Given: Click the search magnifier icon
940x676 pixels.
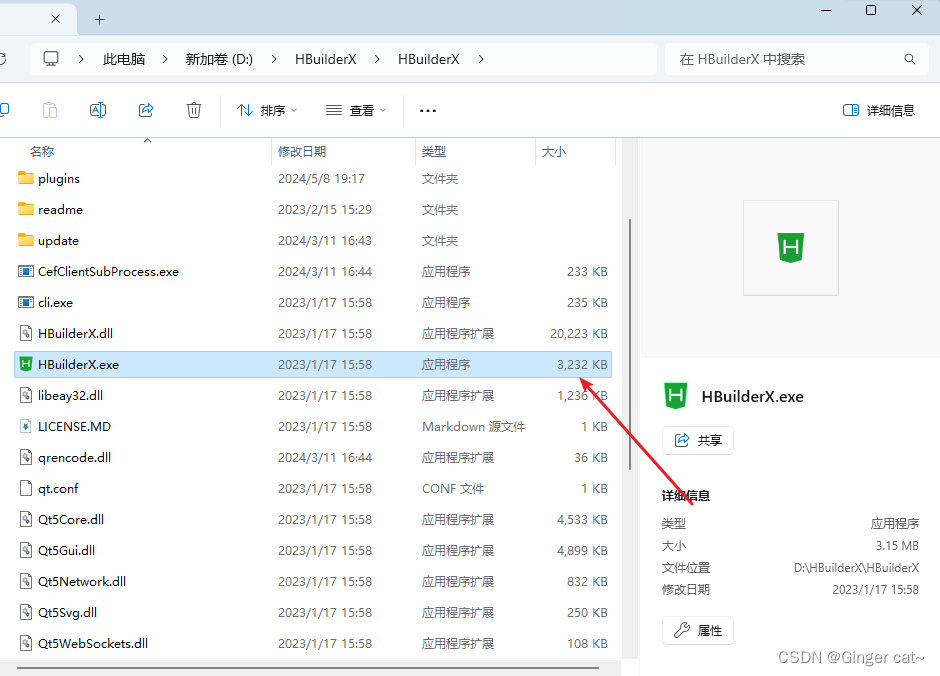Looking at the screenshot, I should (909, 59).
